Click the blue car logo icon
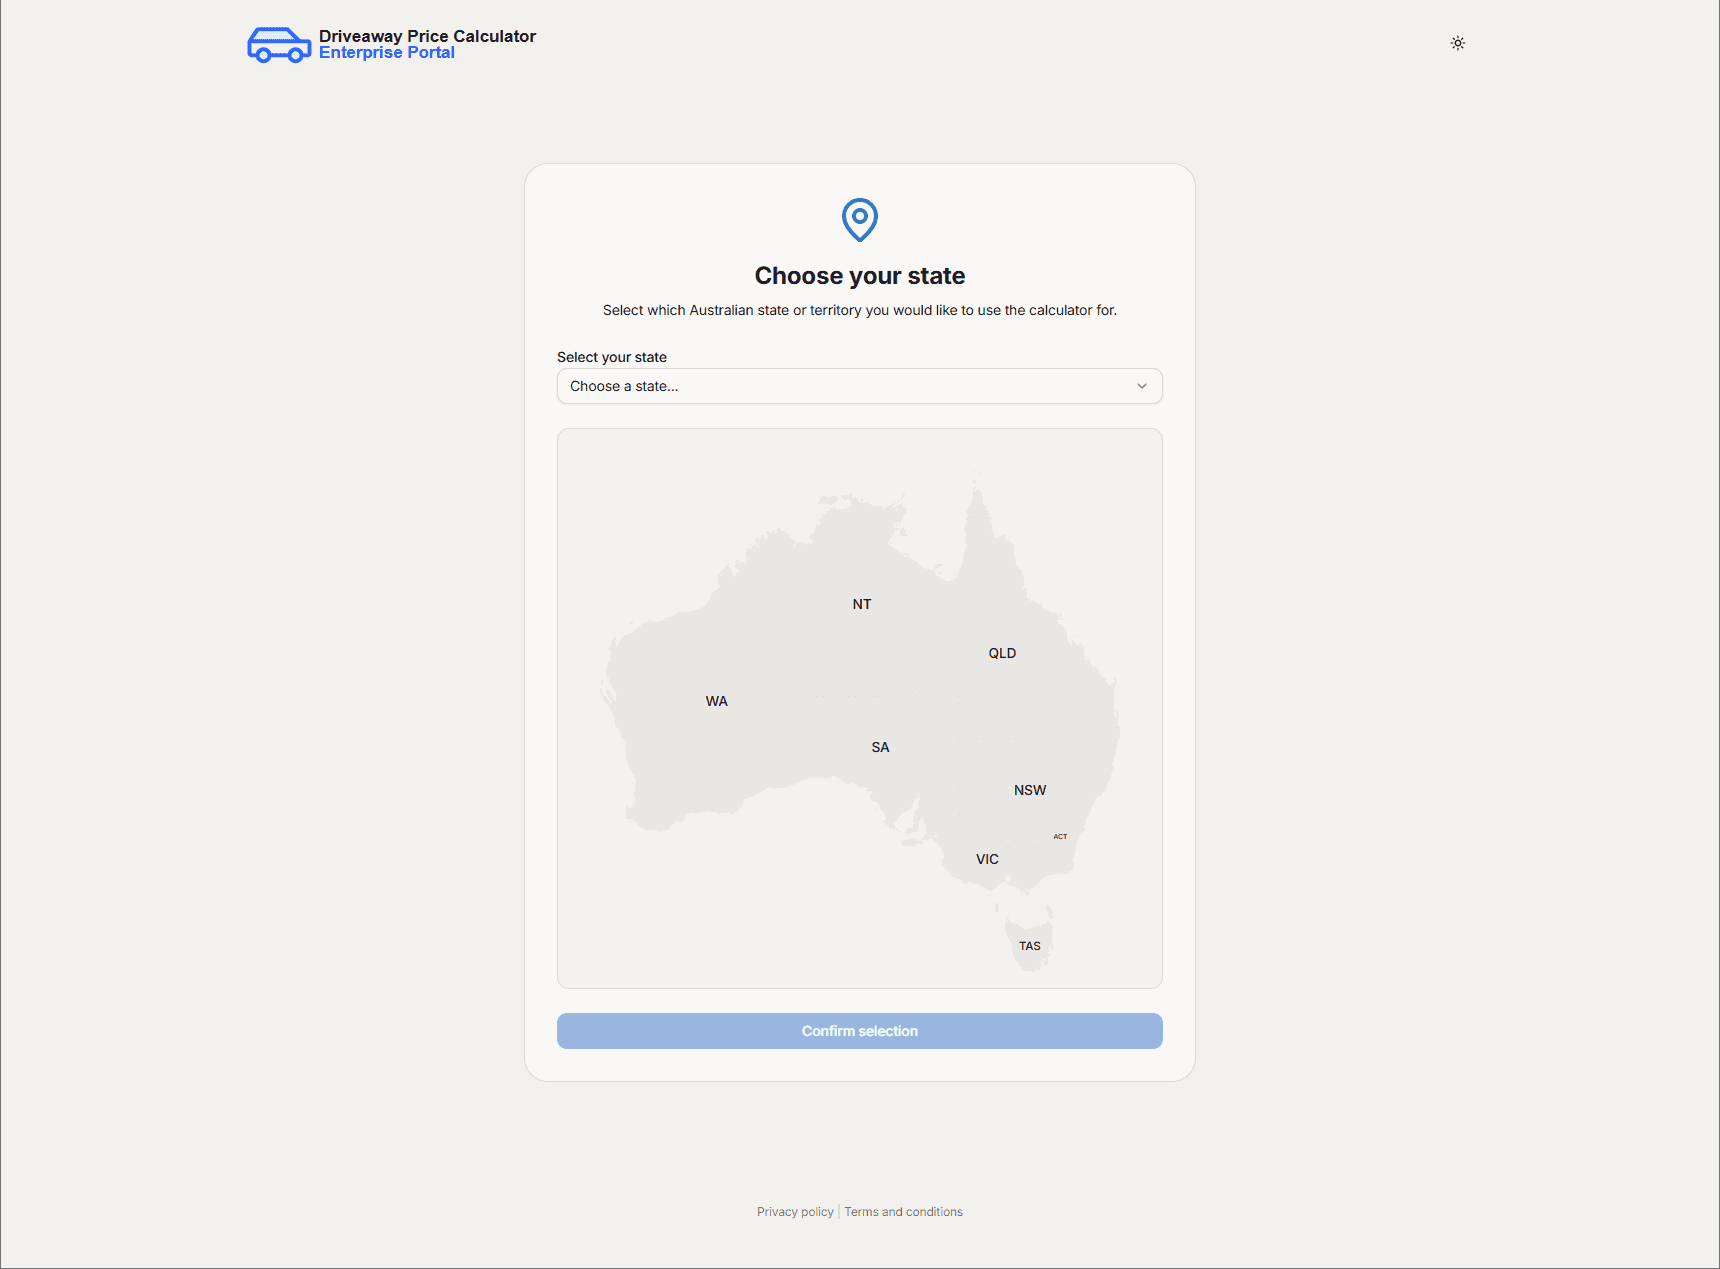1720x1269 pixels. tap(279, 45)
